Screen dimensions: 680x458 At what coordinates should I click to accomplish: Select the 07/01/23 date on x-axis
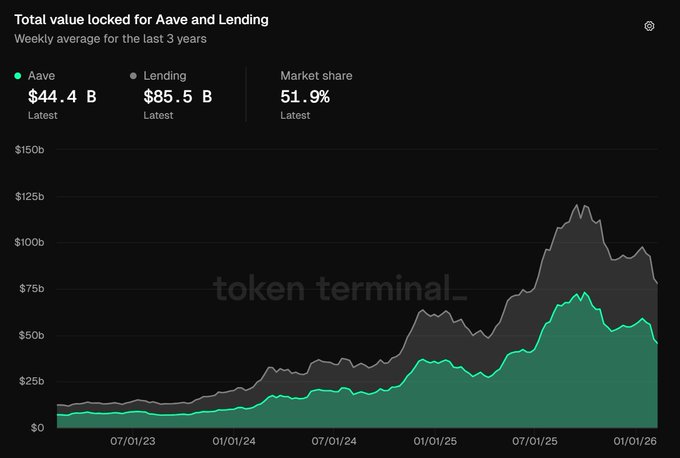[132, 440]
